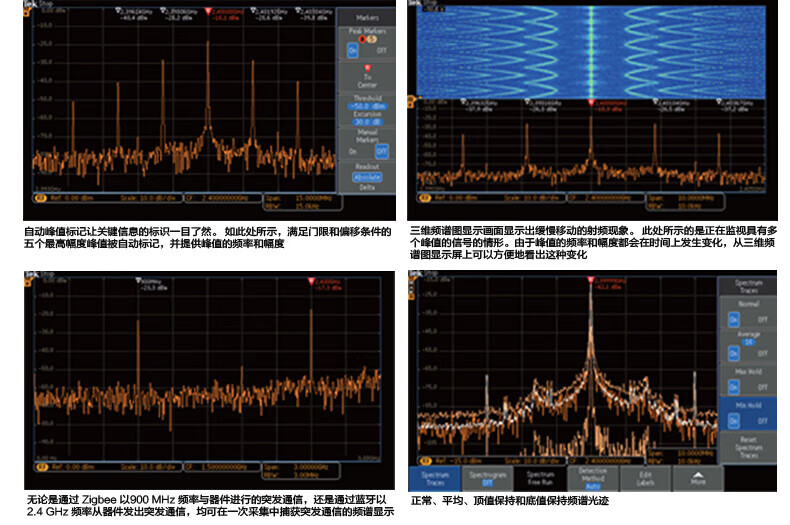Open the Detection Method menu
The image size is (790, 525).
pos(592,478)
